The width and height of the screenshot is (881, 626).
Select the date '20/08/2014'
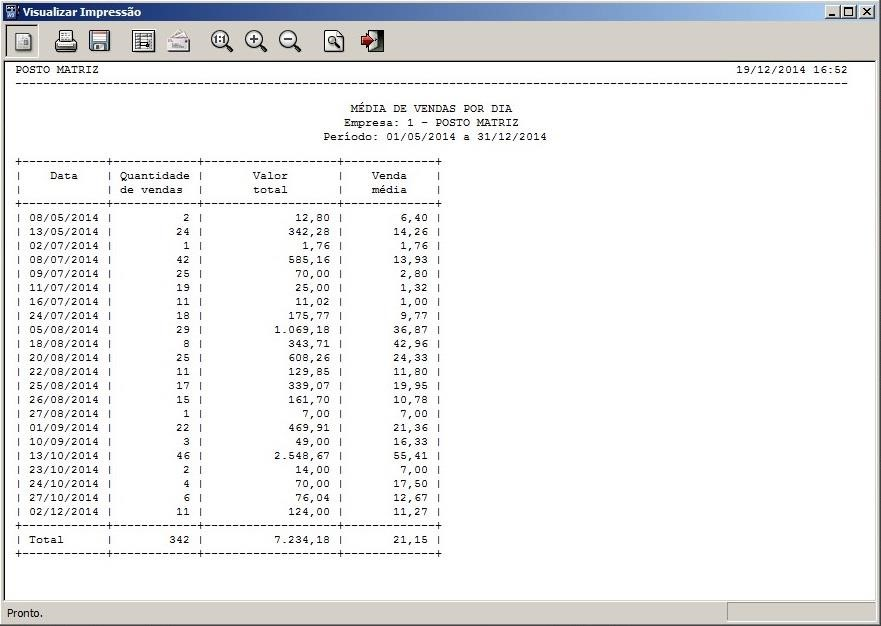coord(63,357)
